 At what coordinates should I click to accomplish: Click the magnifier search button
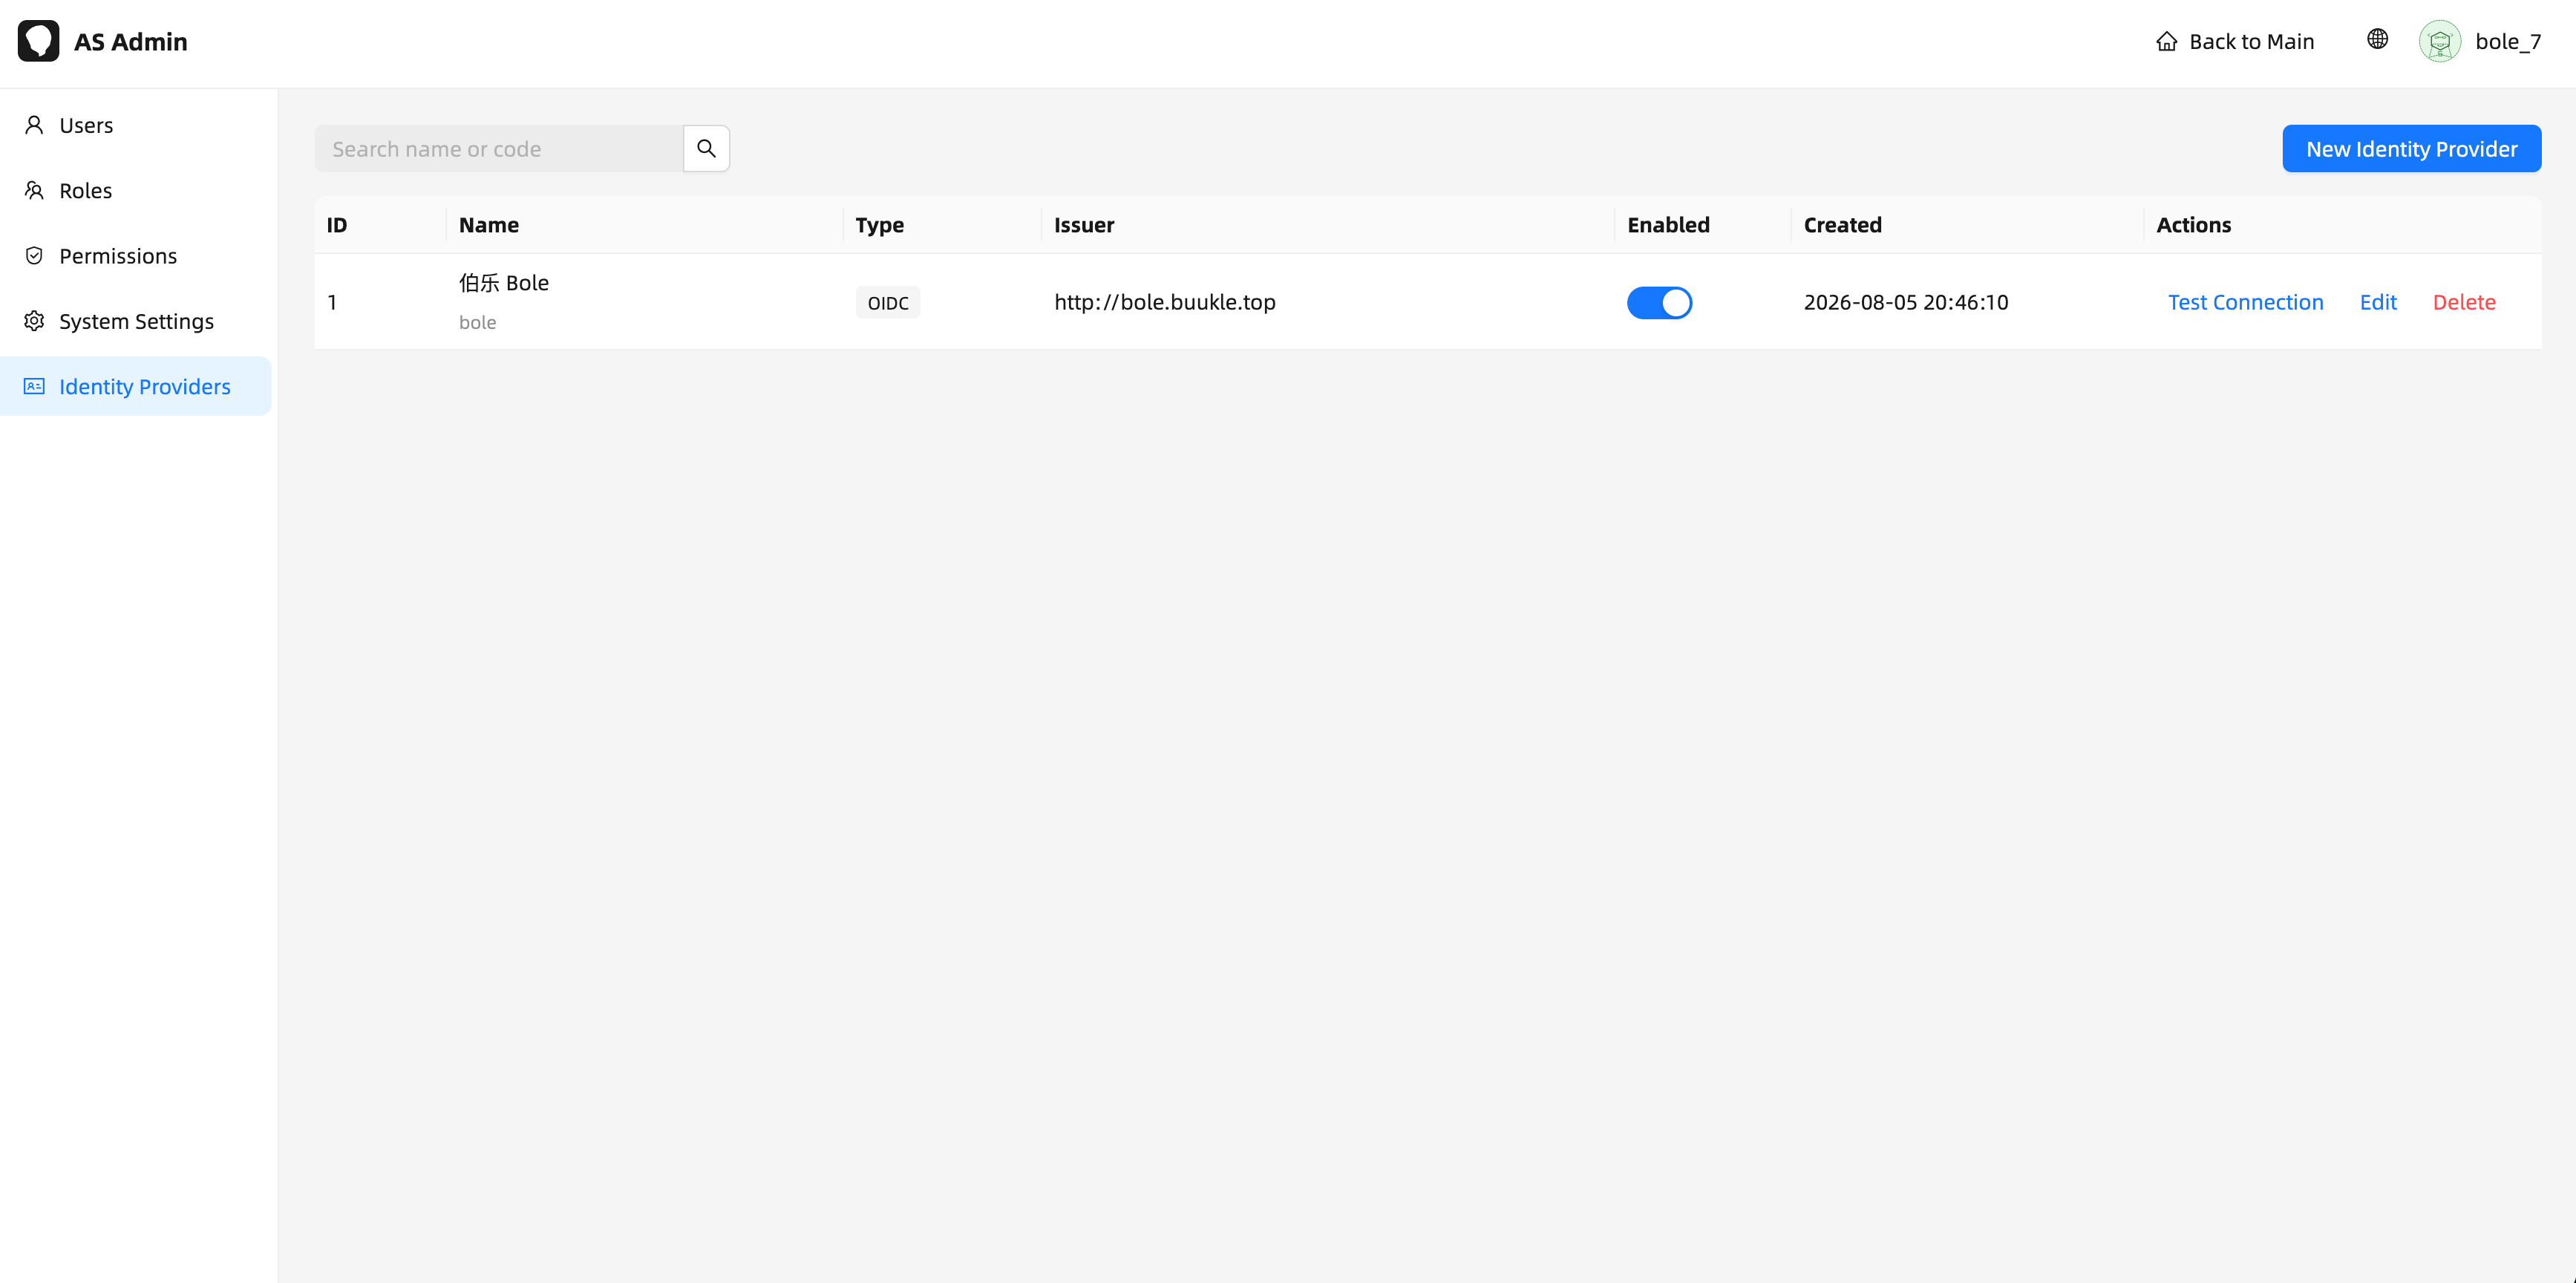[x=706, y=149]
